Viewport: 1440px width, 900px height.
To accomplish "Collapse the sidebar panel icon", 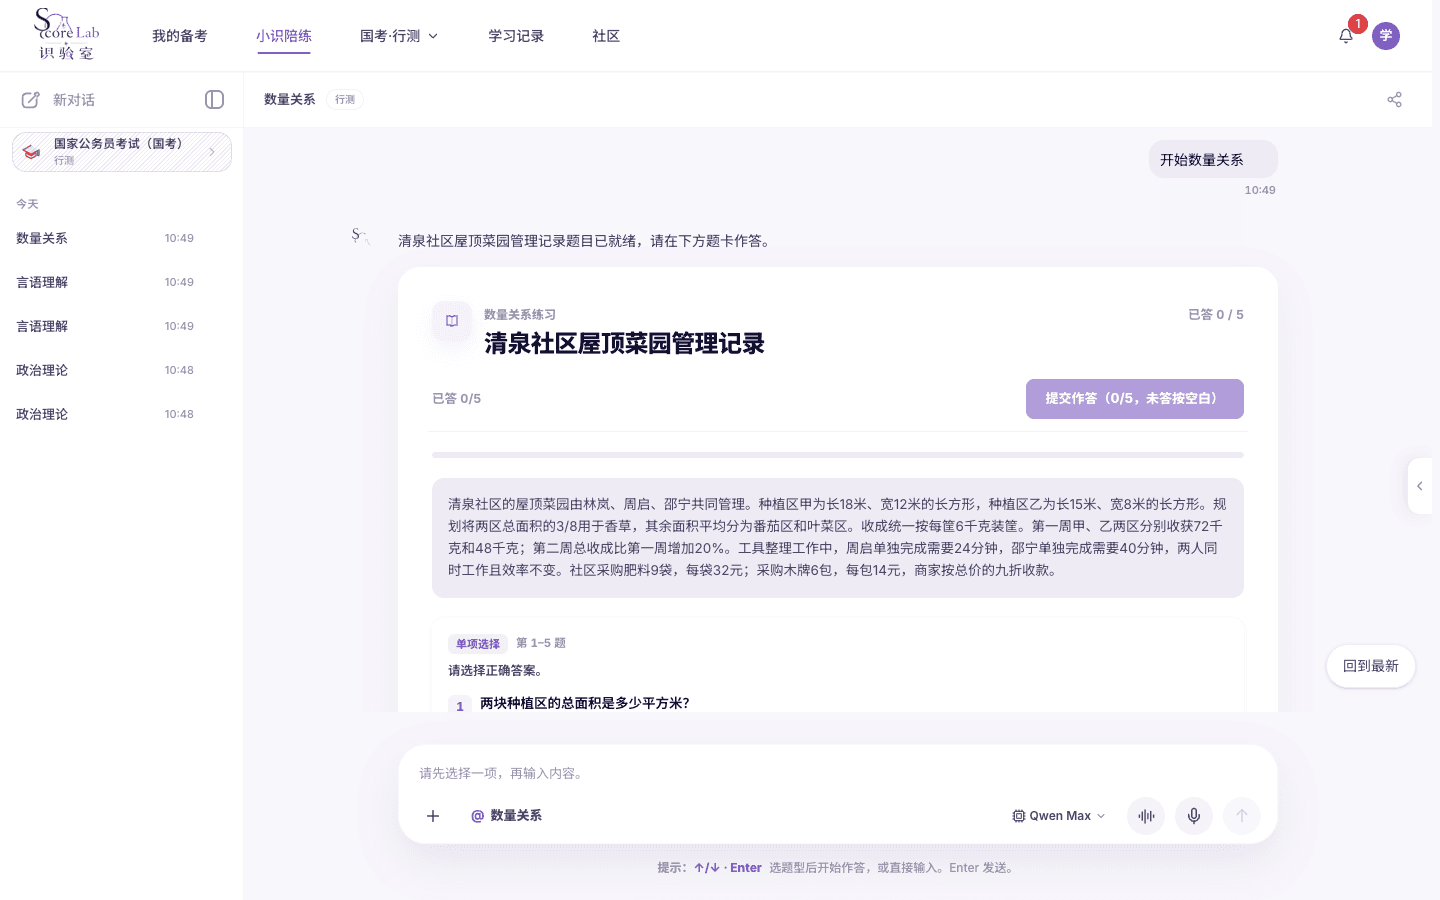I will click(x=214, y=99).
